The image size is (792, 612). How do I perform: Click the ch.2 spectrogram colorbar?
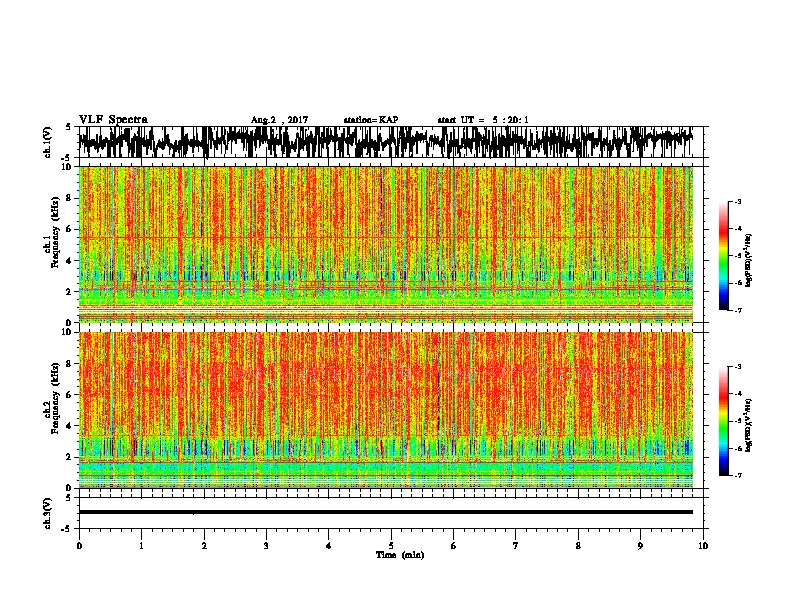[x=723, y=421]
